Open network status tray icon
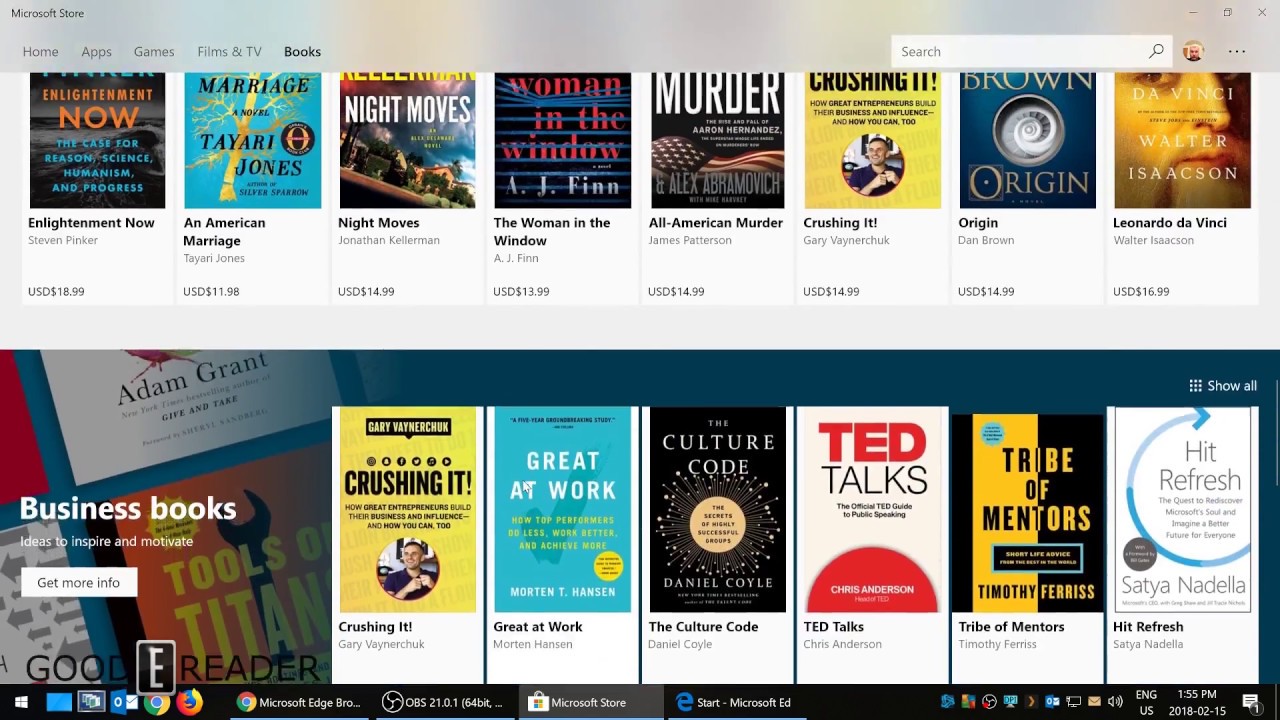Screen dimensions: 1280x720 (x=1073, y=702)
